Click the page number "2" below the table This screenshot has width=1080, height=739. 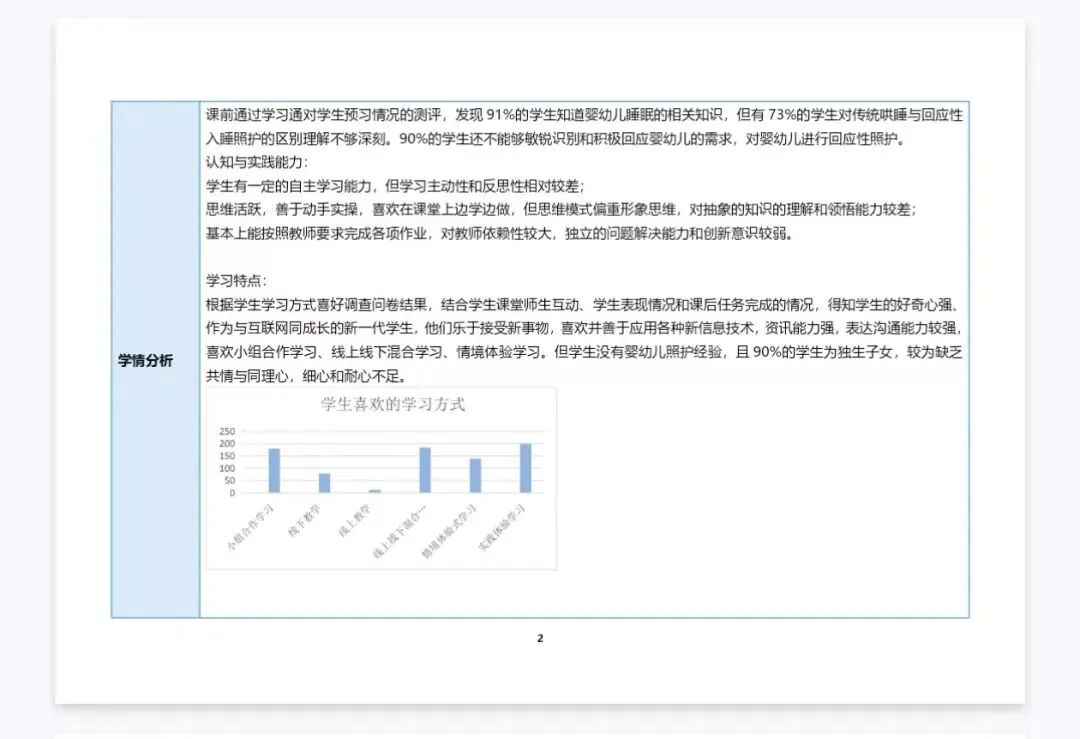point(540,638)
